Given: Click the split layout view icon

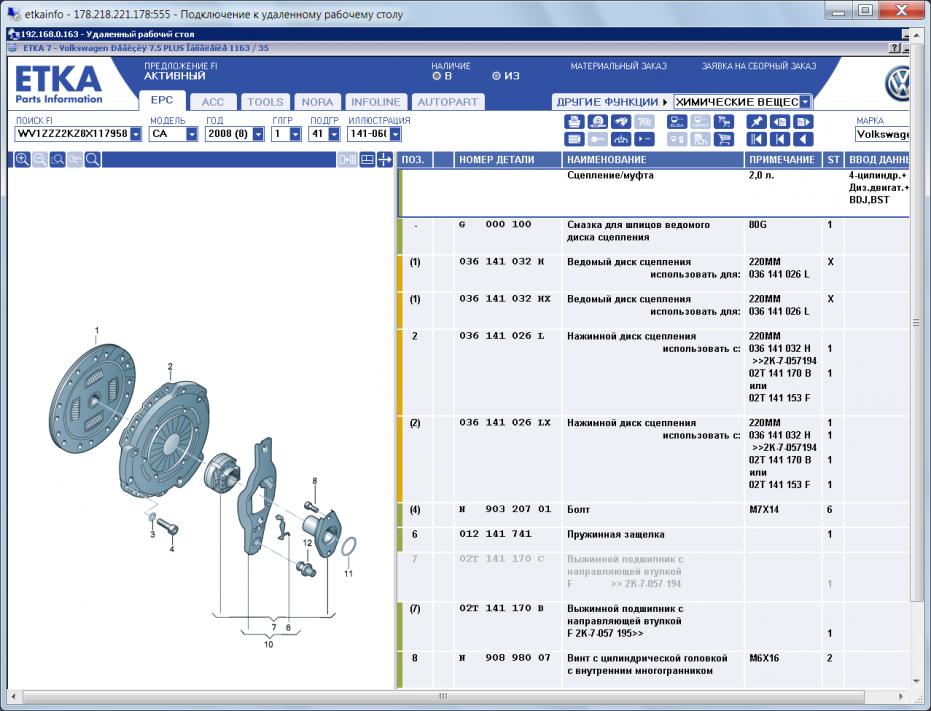Looking at the screenshot, I should pyautogui.click(x=368, y=159).
